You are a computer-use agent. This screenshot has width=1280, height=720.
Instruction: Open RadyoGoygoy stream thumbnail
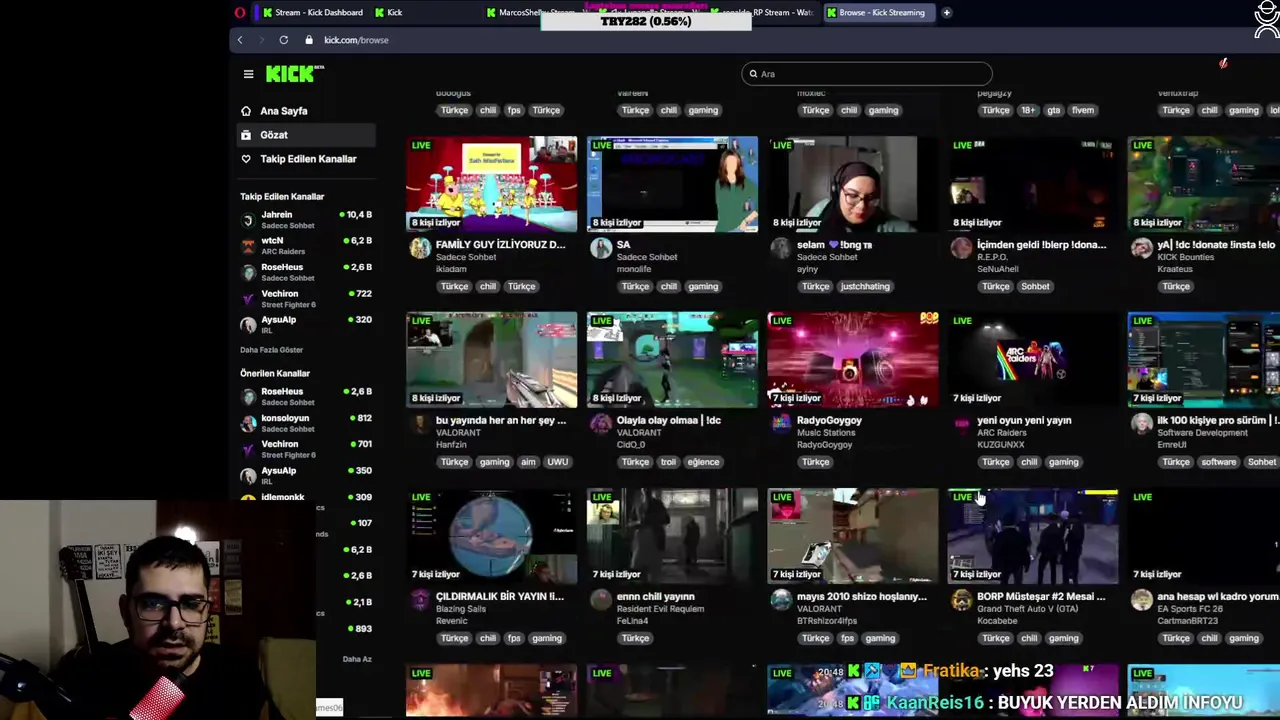tap(852, 360)
